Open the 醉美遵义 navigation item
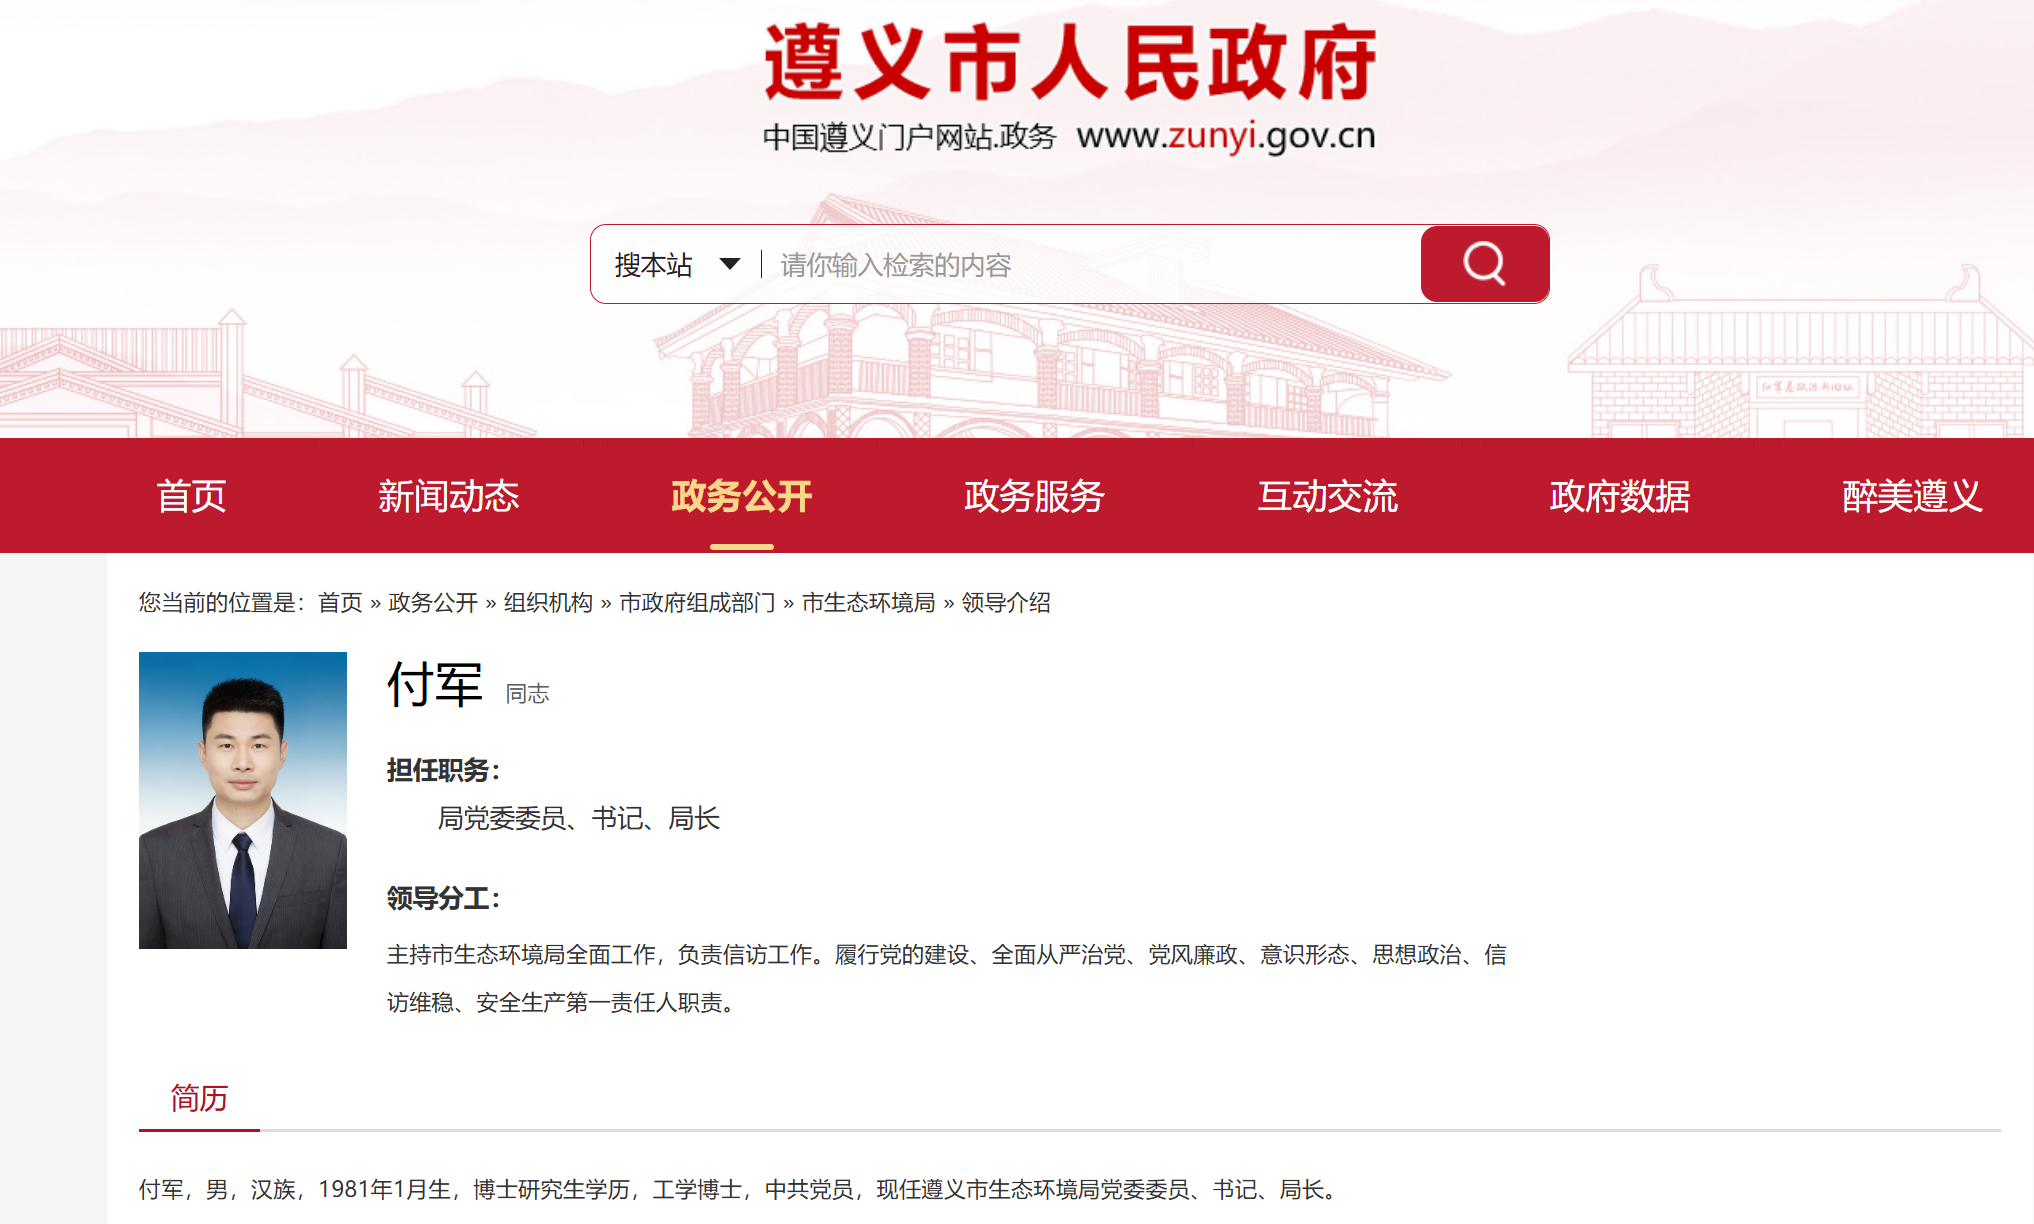Image resolution: width=2034 pixels, height=1224 pixels. pyautogui.click(x=1912, y=496)
